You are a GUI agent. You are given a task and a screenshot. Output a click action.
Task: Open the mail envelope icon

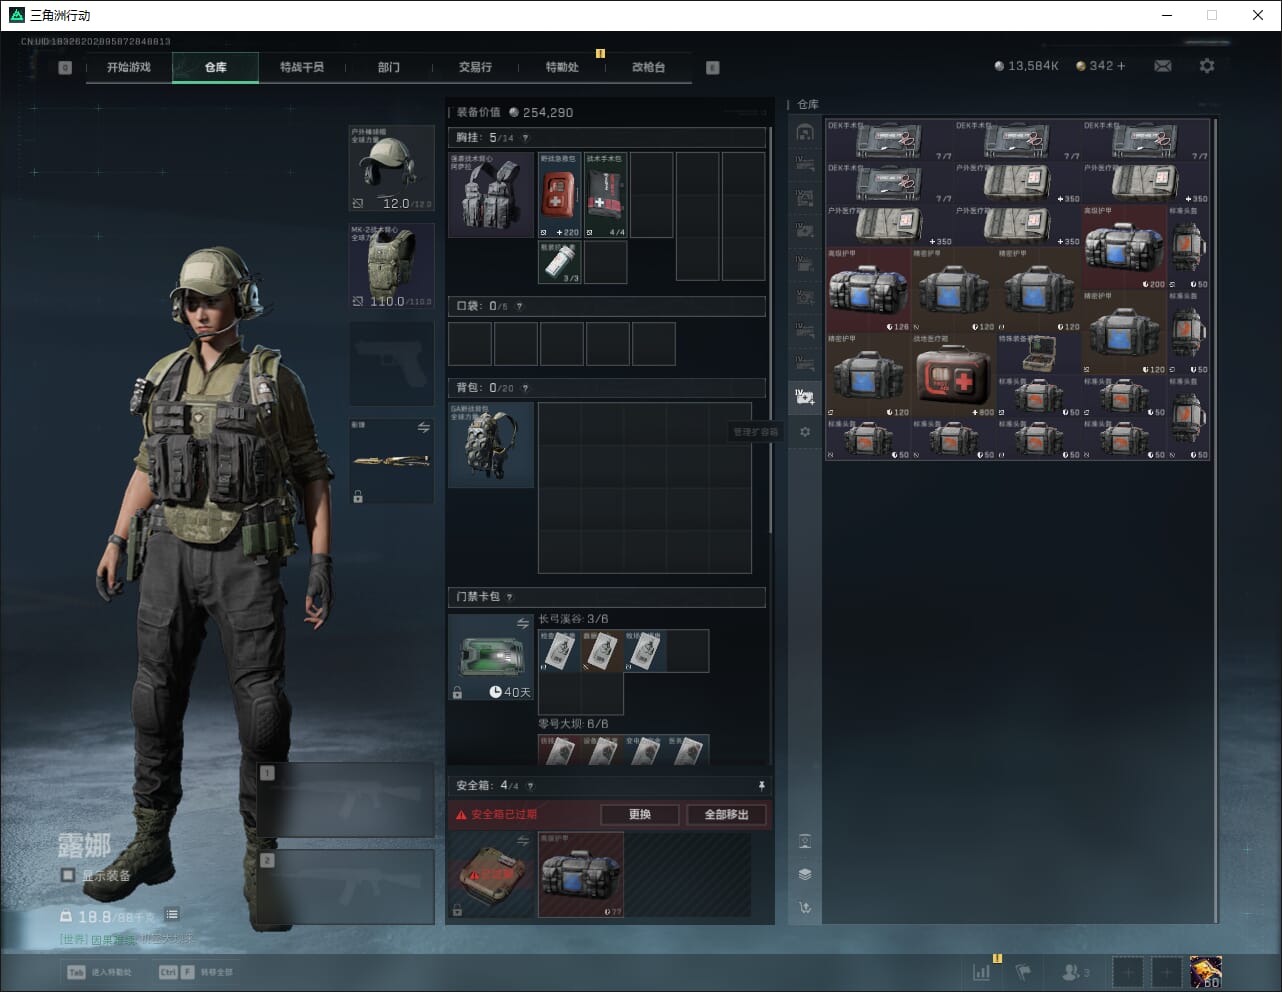[1162, 66]
